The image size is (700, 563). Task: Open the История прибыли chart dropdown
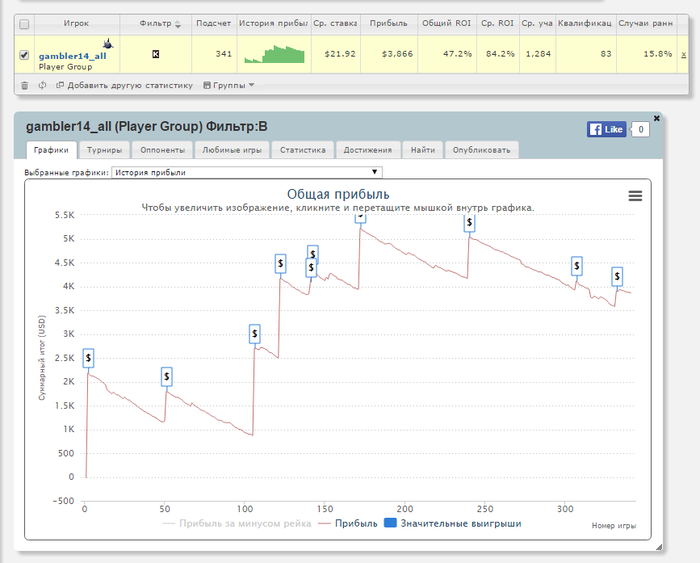pyautogui.click(x=247, y=172)
